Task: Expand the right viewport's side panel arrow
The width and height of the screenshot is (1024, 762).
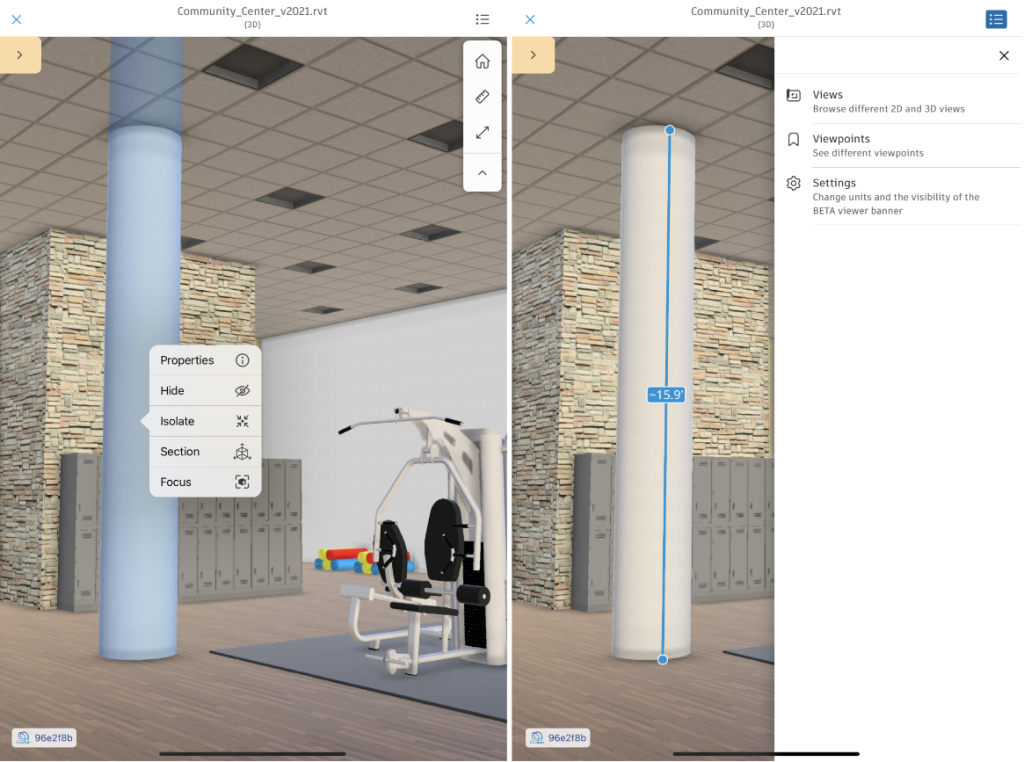Action: 533,55
